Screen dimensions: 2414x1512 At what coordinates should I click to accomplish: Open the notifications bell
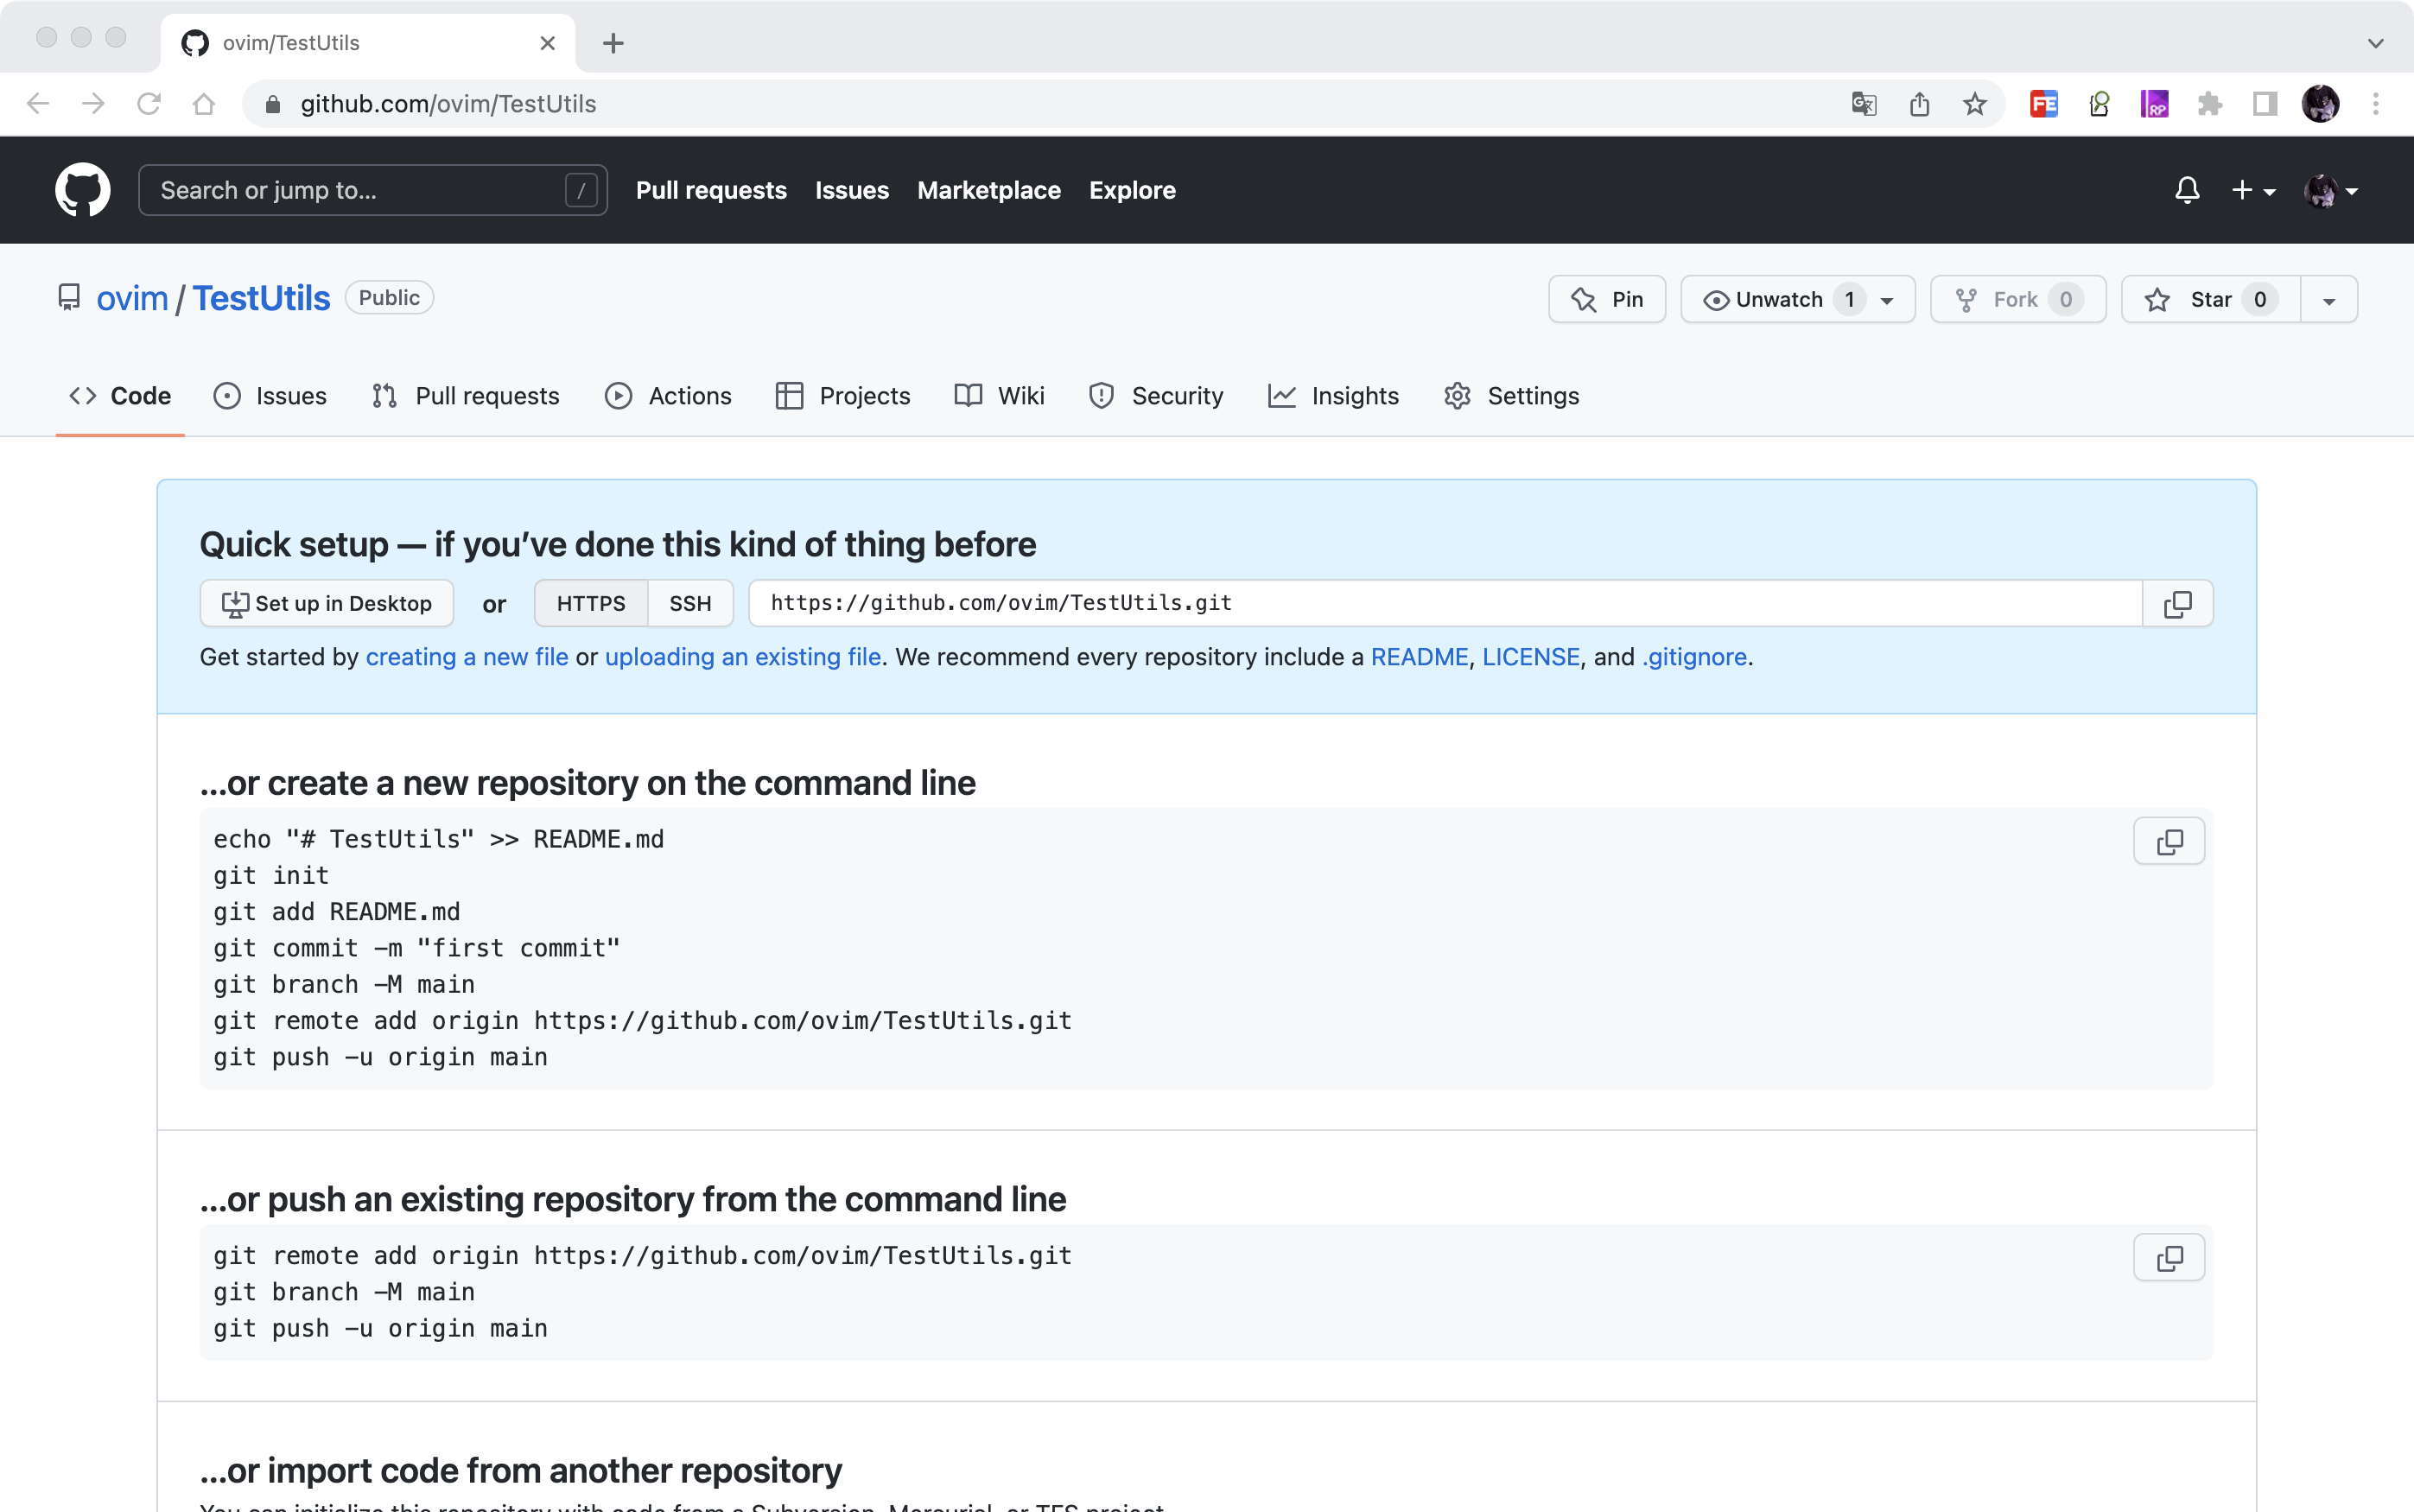[2187, 190]
